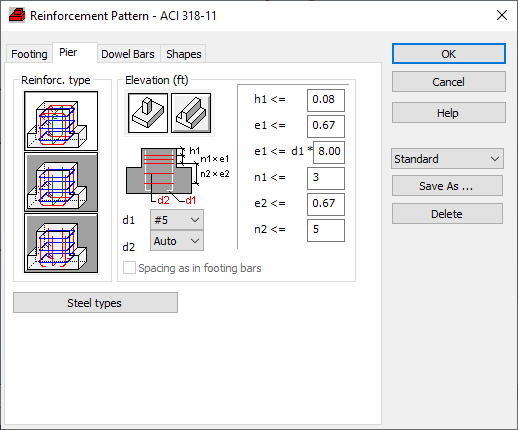The image size is (518, 430).
Task: Switch to the Footing tab
Action: click(29, 54)
